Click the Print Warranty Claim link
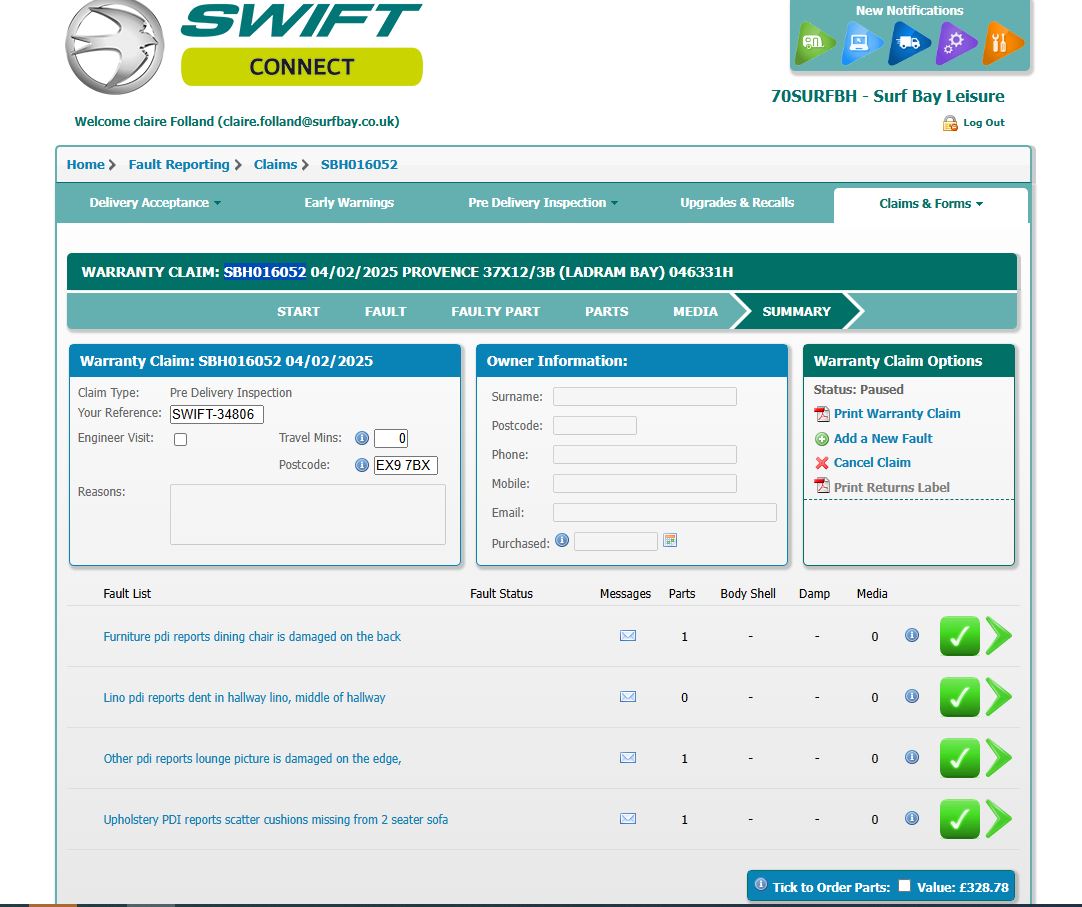The image size is (1082, 907). click(896, 414)
